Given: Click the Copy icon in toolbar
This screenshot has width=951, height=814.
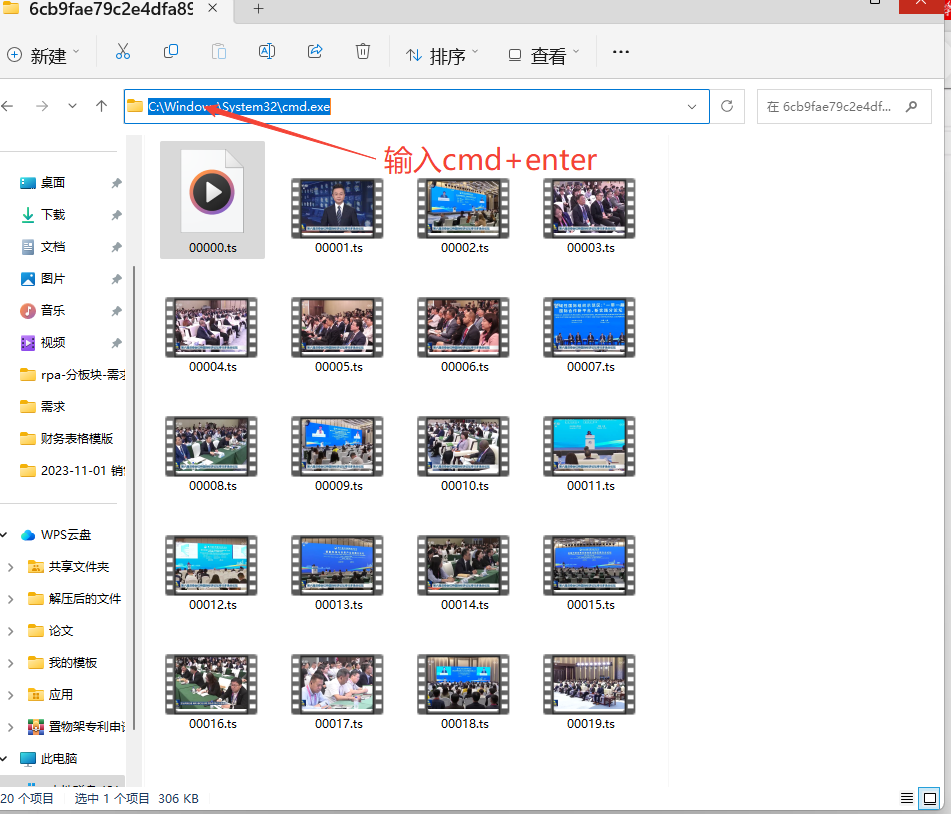Looking at the screenshot, I should [x=171, y=52].
